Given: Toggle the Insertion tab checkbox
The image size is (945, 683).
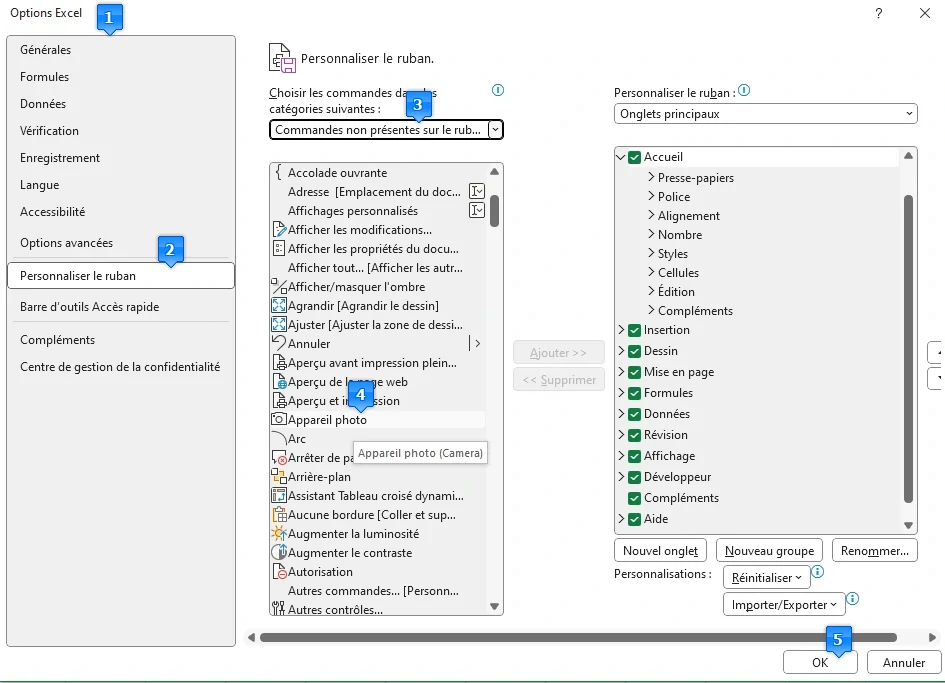Looking at the screenshot, I should [634, 330].
